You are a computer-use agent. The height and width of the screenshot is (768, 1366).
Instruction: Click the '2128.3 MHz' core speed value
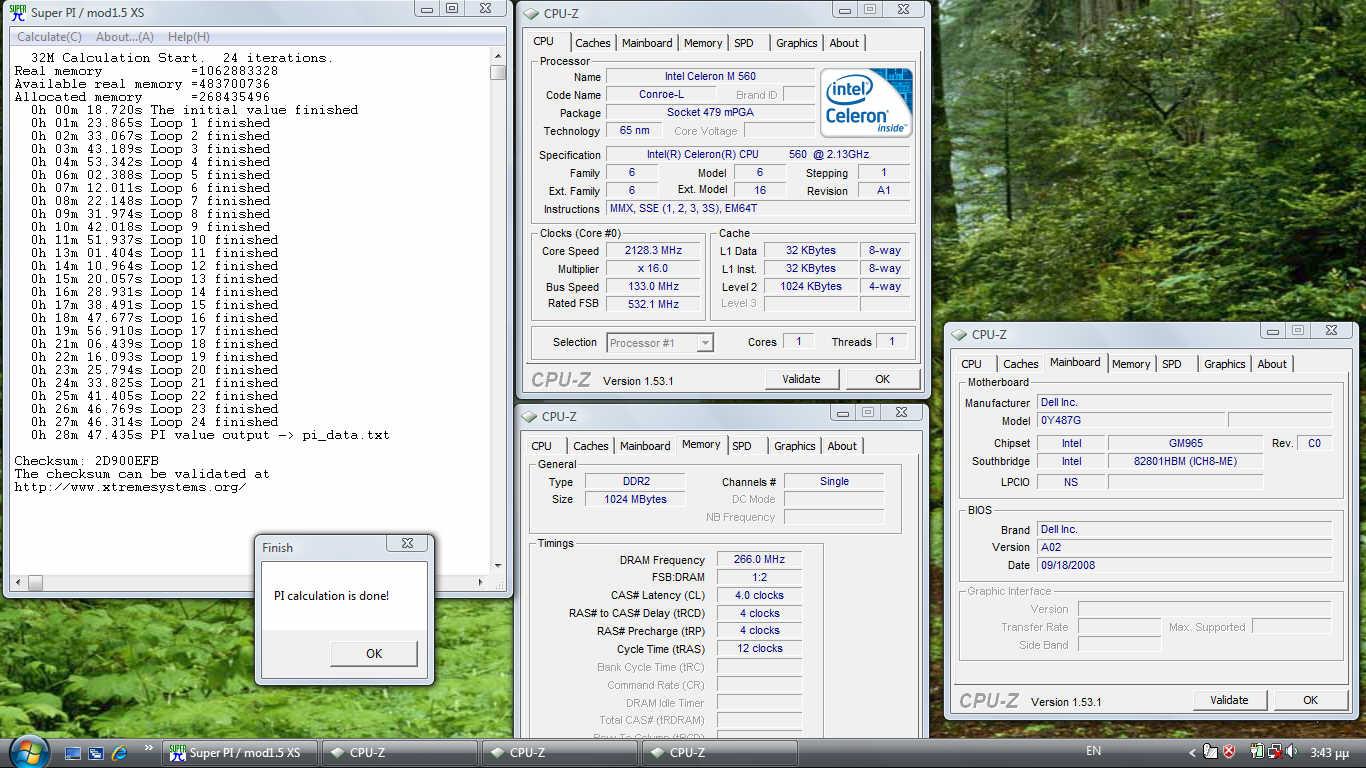(x=652, y=251)
